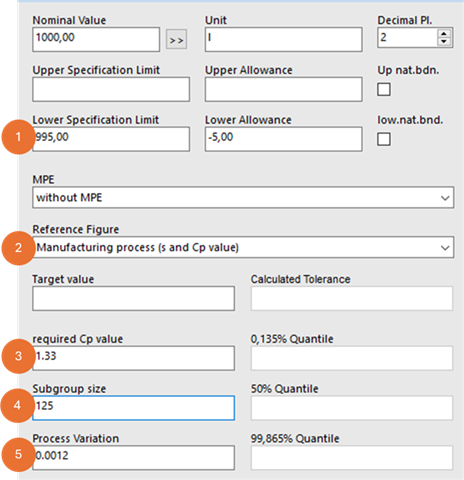Increase Decimal Pl. with the up arrow
Viewport: 464px width, 480px height.
pyautogui.click(x=444, y=34)
